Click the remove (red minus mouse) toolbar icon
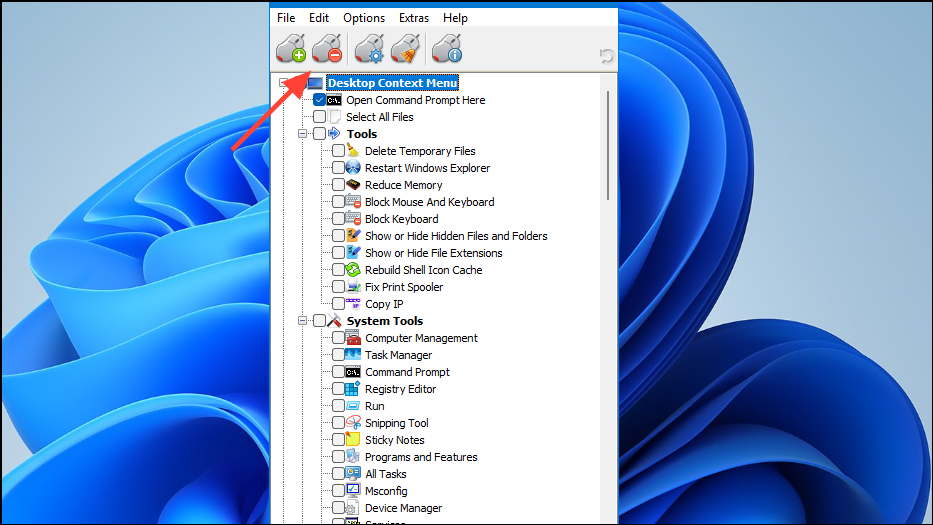The image size is (933, 525). click(327, 48)
